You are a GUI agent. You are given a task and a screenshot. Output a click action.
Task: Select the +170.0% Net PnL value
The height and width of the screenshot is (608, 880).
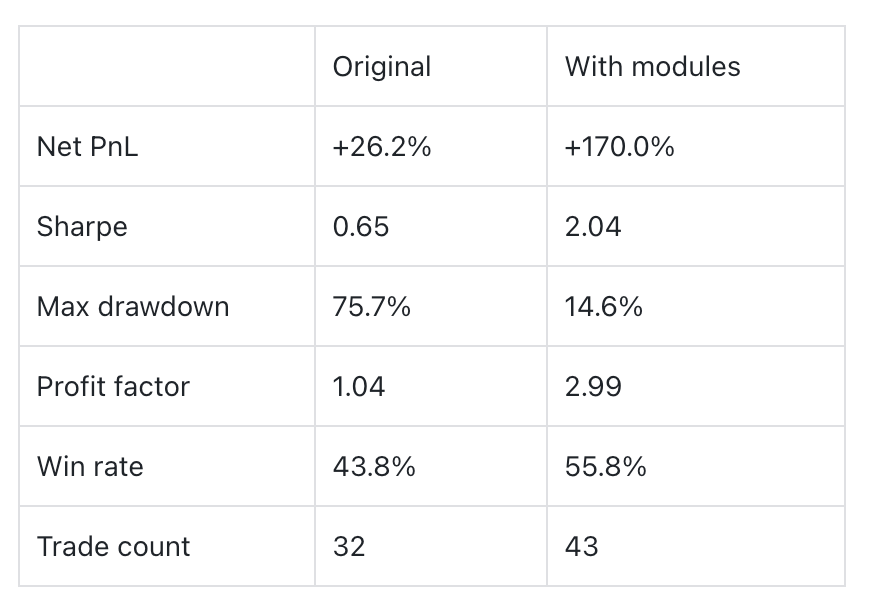[620, 147]
